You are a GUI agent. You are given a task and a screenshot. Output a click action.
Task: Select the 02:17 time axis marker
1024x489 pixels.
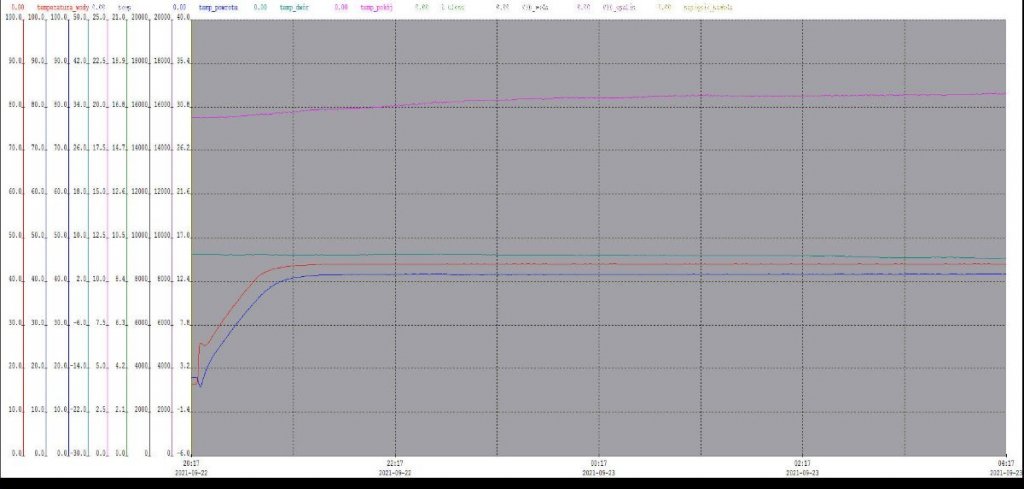(x=802, y=463)
